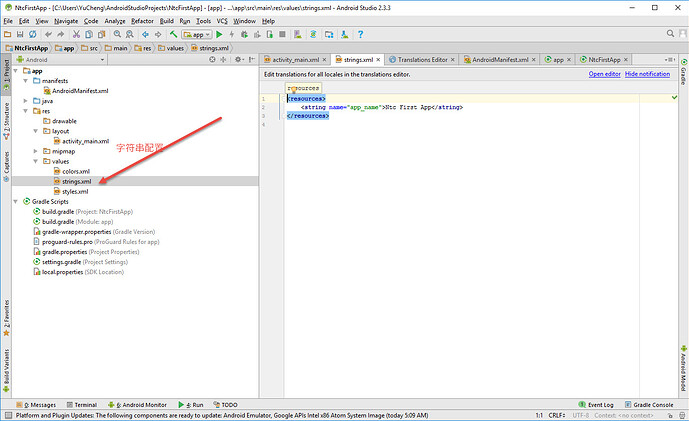
Task: Click the Hide notification link
Action: point(647,74)
